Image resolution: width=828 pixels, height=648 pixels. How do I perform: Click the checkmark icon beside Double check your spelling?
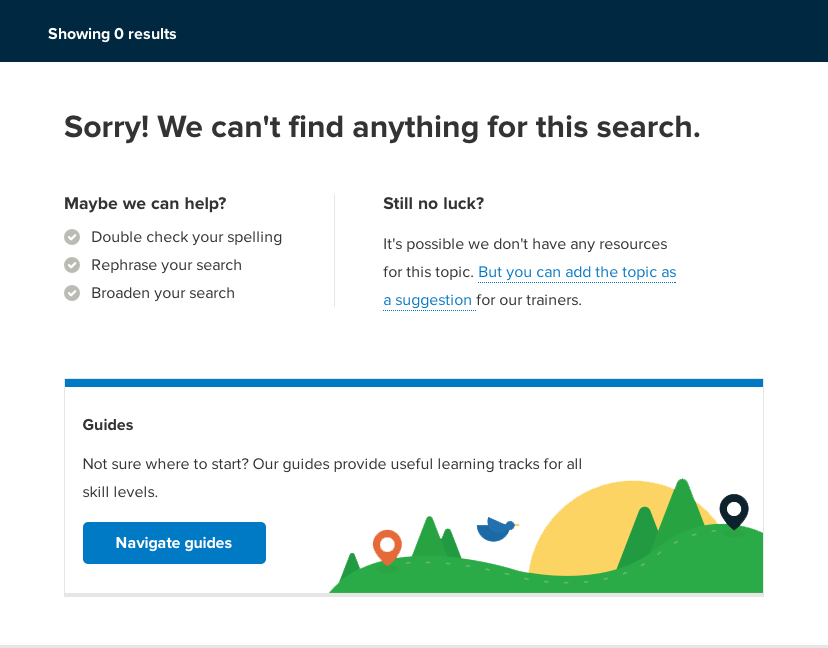click(x=72, y=237)
